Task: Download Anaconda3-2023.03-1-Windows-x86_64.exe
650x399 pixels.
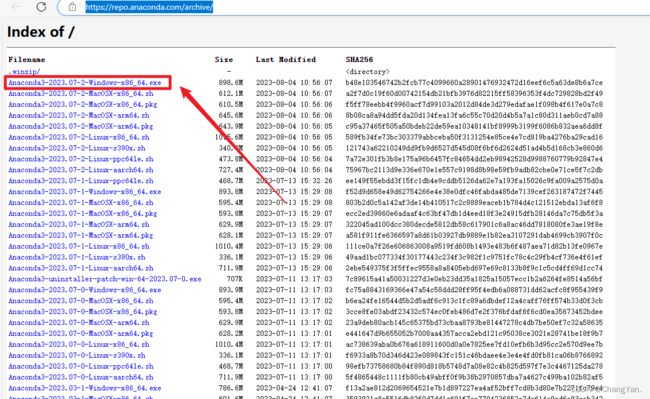Action: 85,388
